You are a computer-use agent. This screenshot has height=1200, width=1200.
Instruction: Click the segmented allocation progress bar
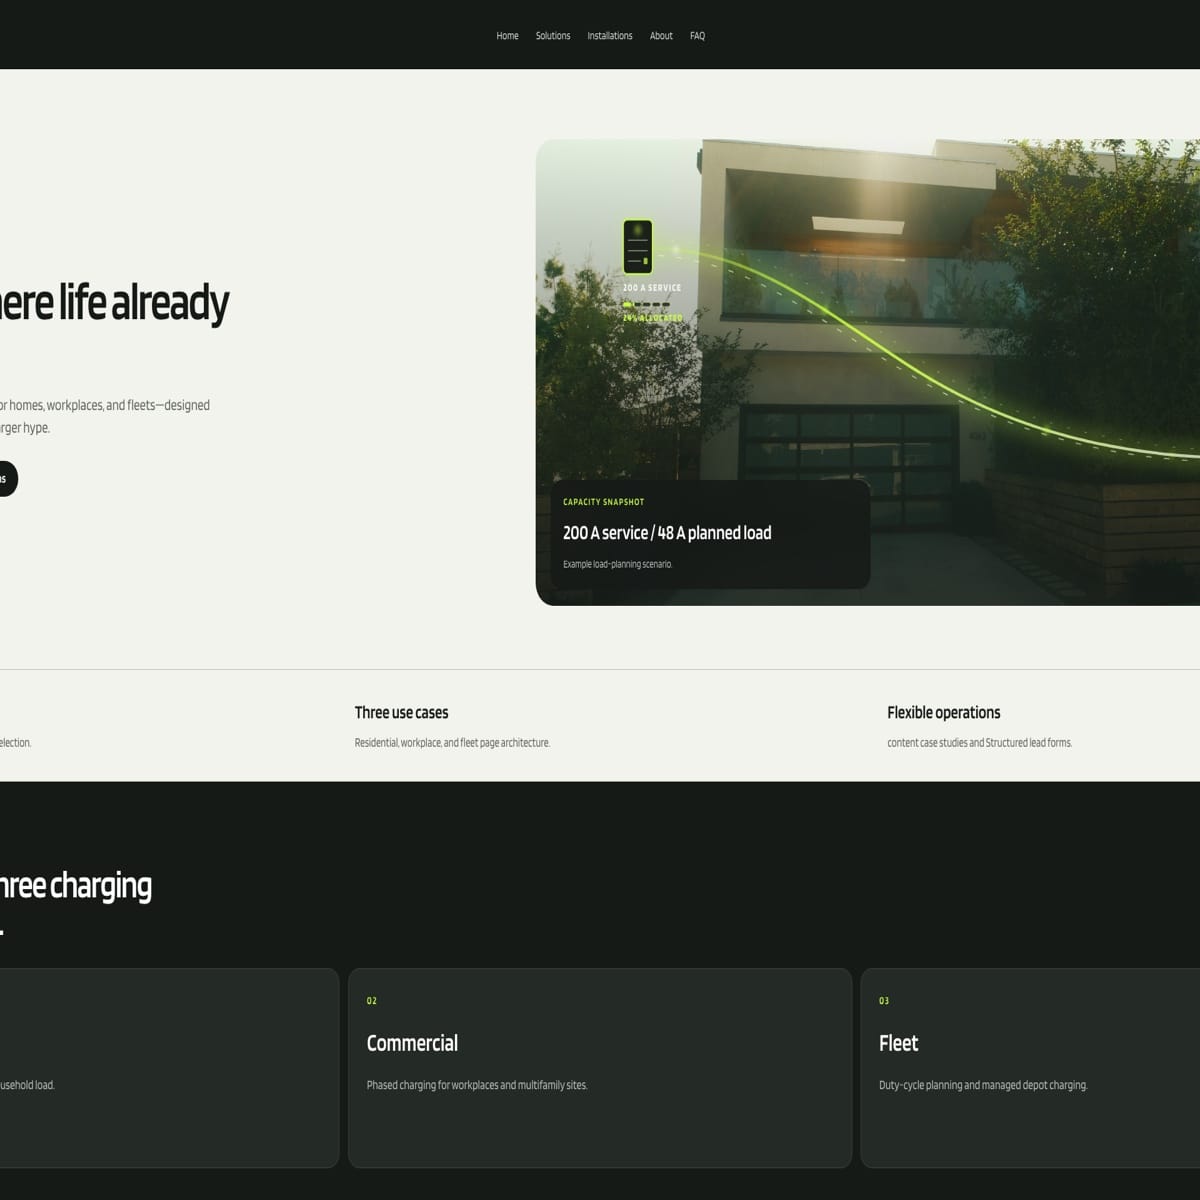click(646, 304)
